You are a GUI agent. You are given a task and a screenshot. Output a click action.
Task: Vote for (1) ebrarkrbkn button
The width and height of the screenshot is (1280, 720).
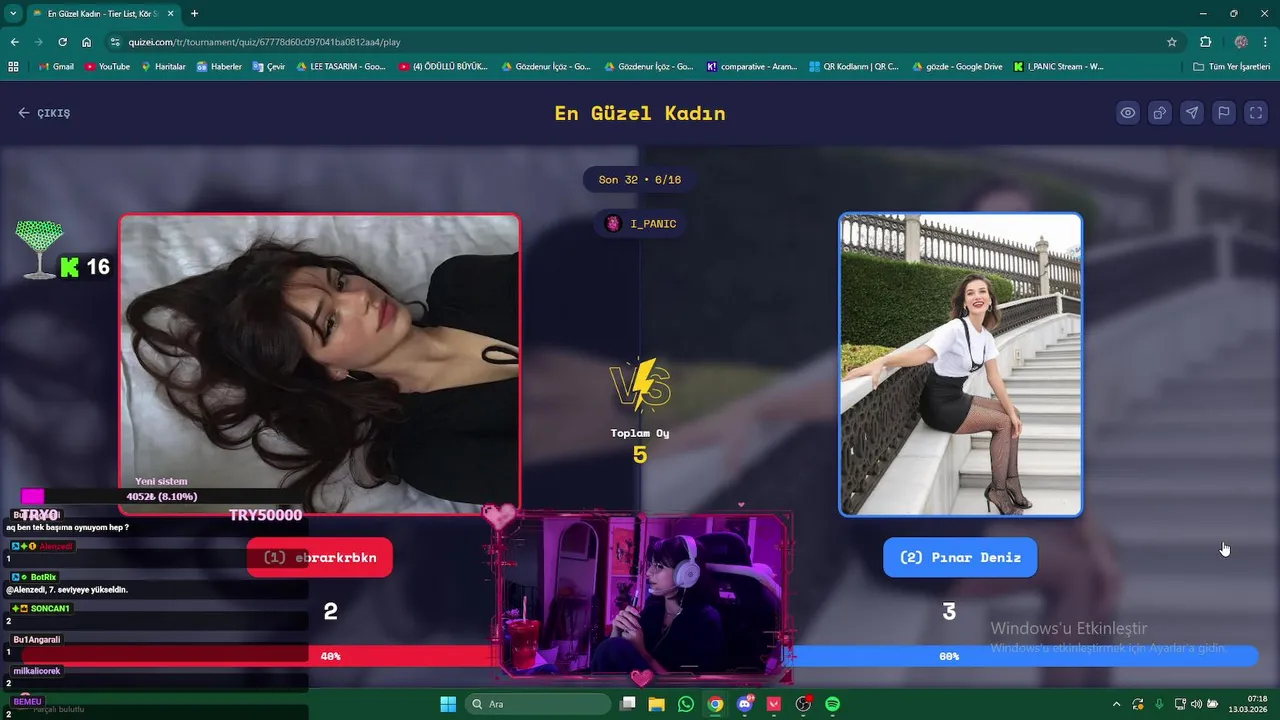320,557
